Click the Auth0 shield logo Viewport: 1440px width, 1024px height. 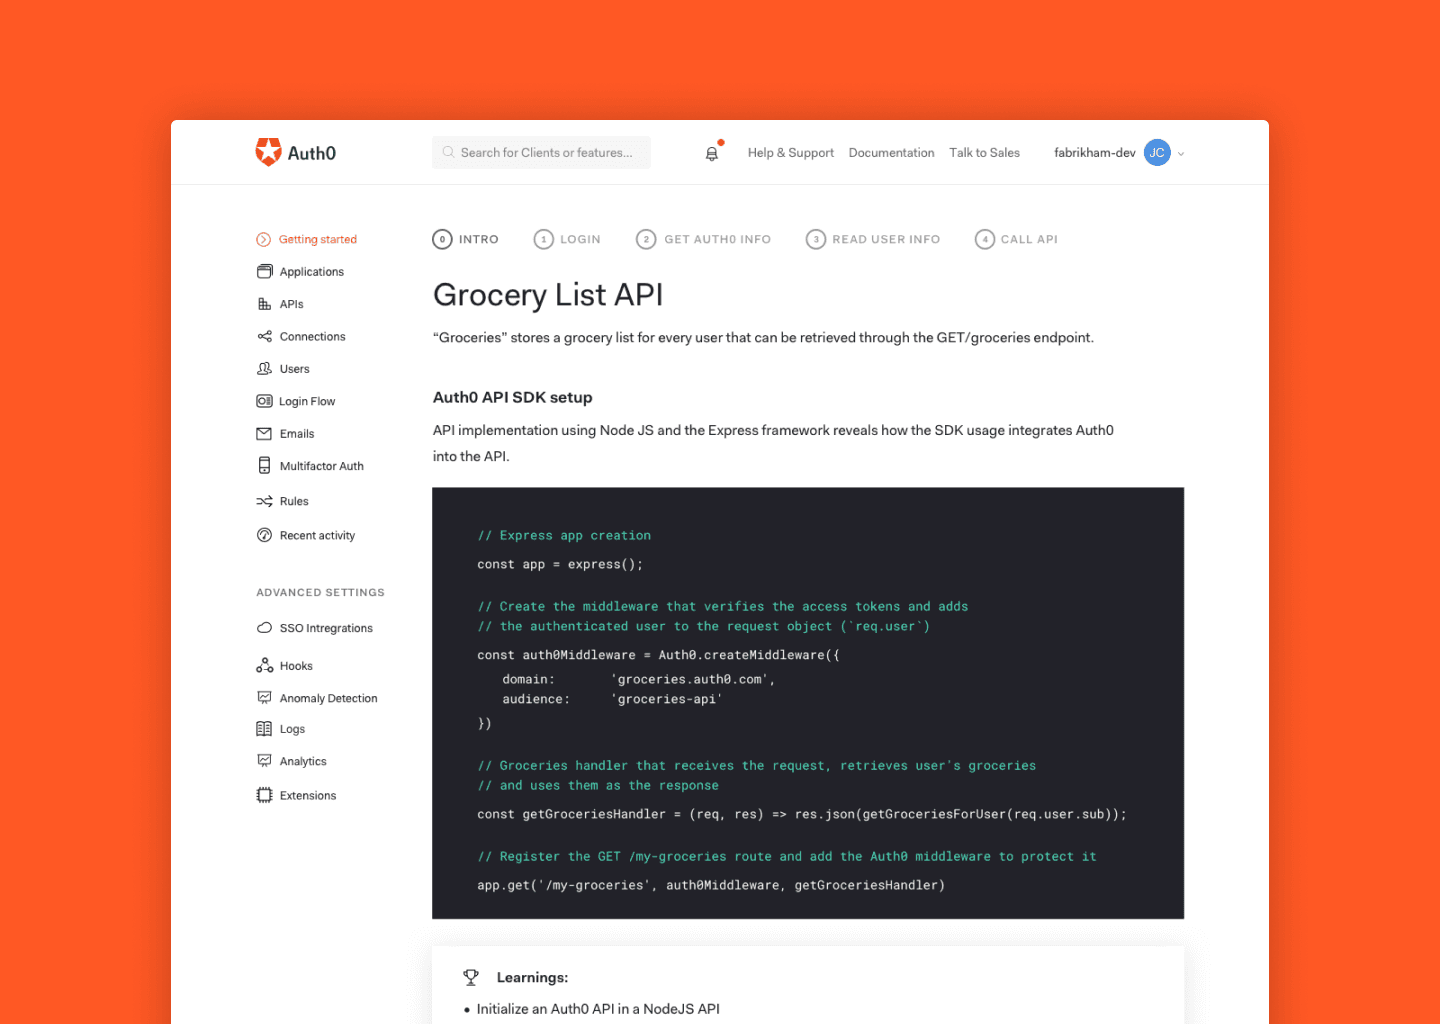point(268,152)
